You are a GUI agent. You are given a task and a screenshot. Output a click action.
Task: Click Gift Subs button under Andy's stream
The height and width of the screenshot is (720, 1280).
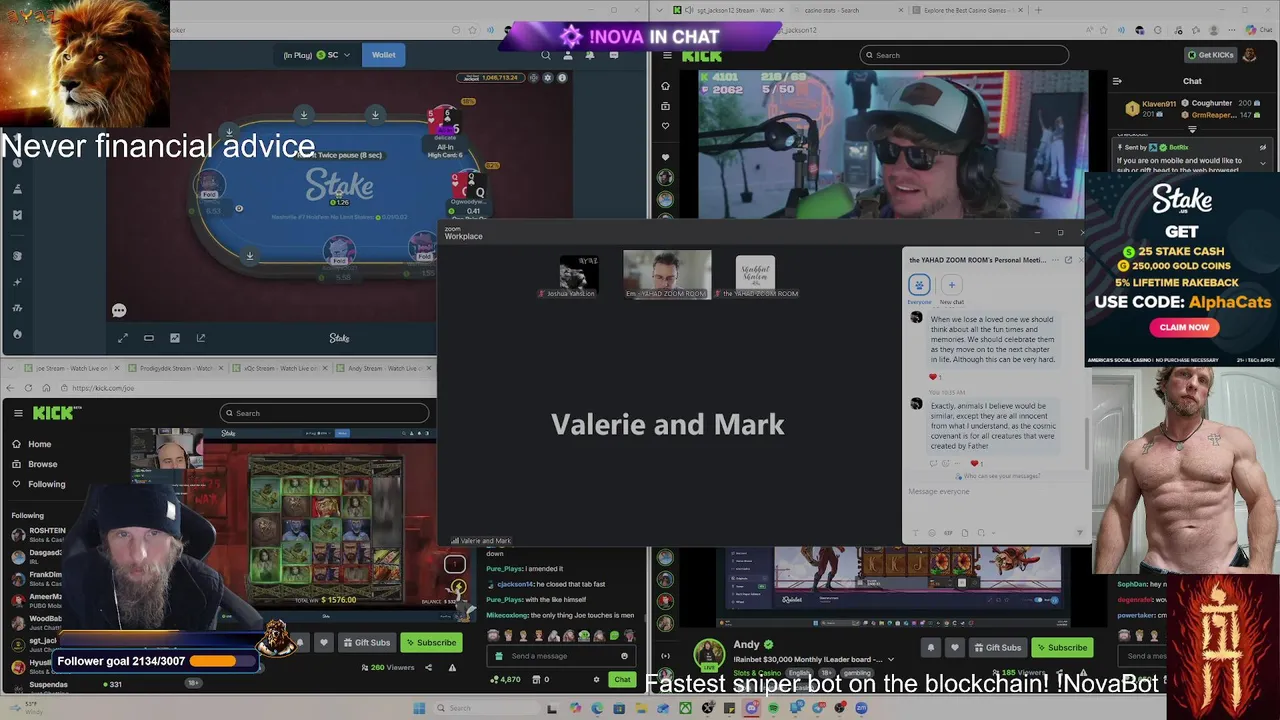pyautogui.click(x=997, y=647)
